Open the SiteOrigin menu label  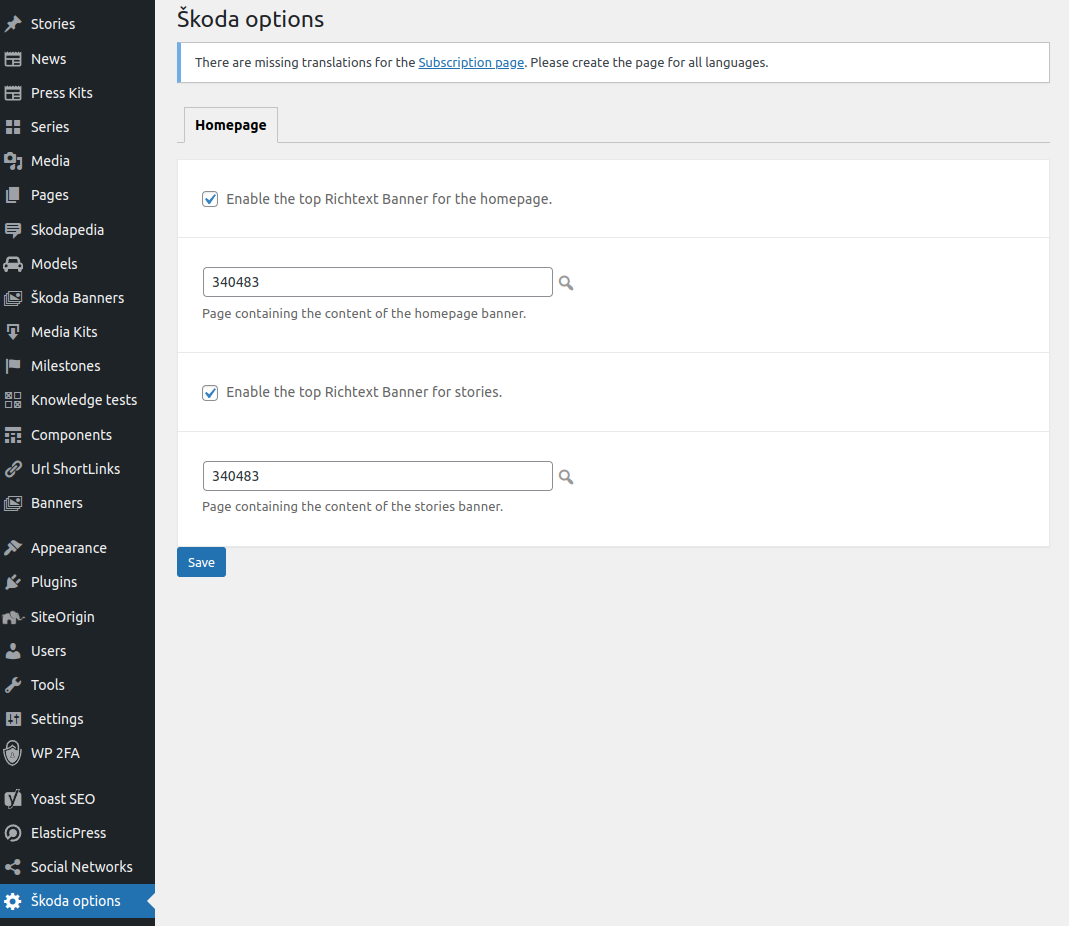coord(63,617)
